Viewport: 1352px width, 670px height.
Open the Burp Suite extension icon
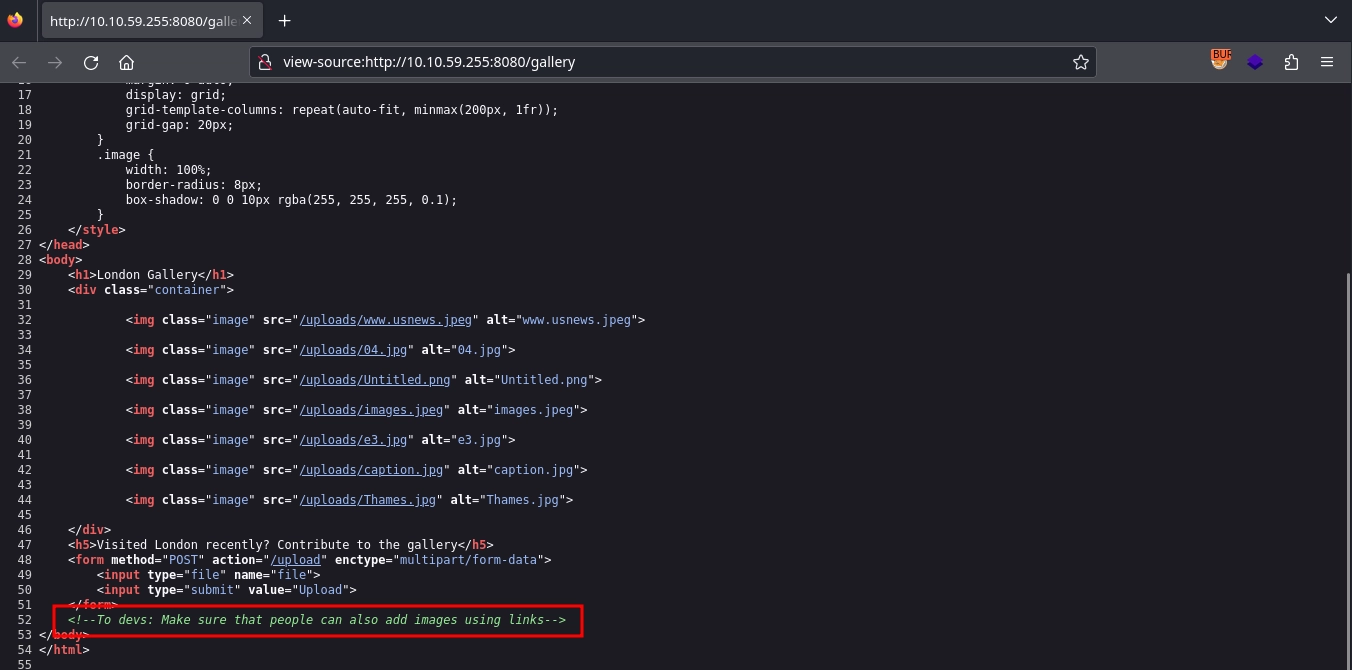point(1219,61)
